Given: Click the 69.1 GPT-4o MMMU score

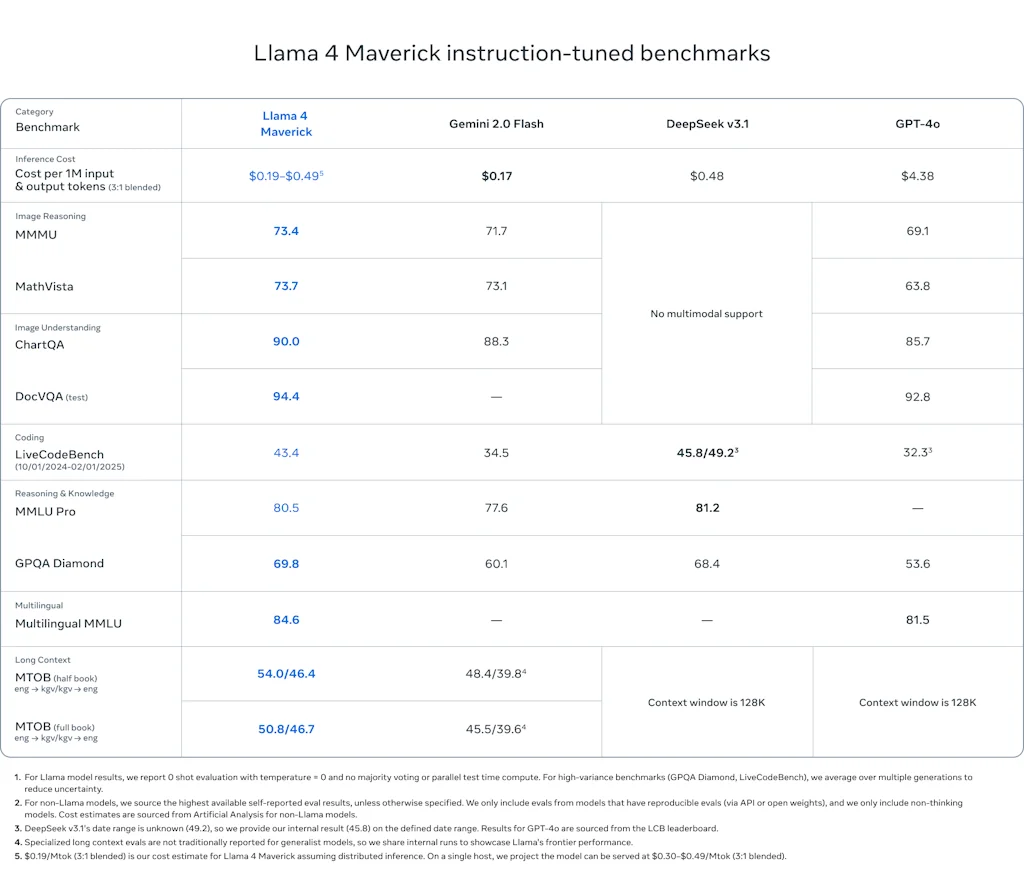Looking at the screenshot, I should 918,231.
